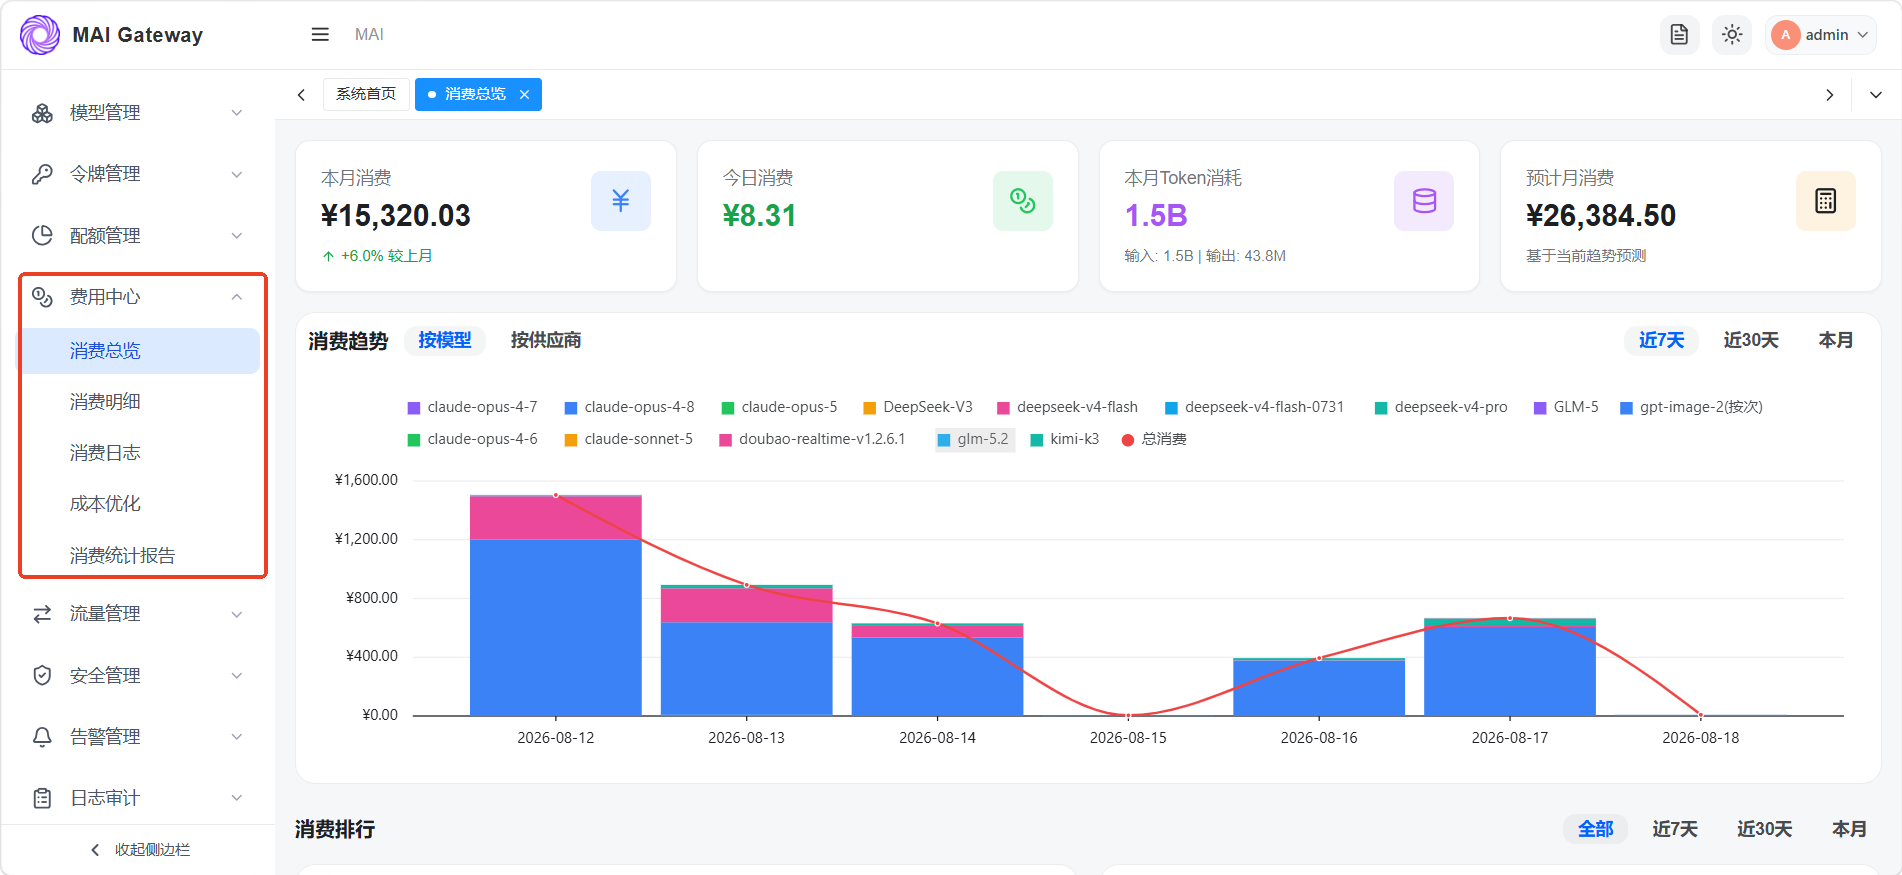Click the 流量管理 arrows icon
The width and height of the screenshot is (1902, 875).
pyautogui.click(x=42, y=614)
